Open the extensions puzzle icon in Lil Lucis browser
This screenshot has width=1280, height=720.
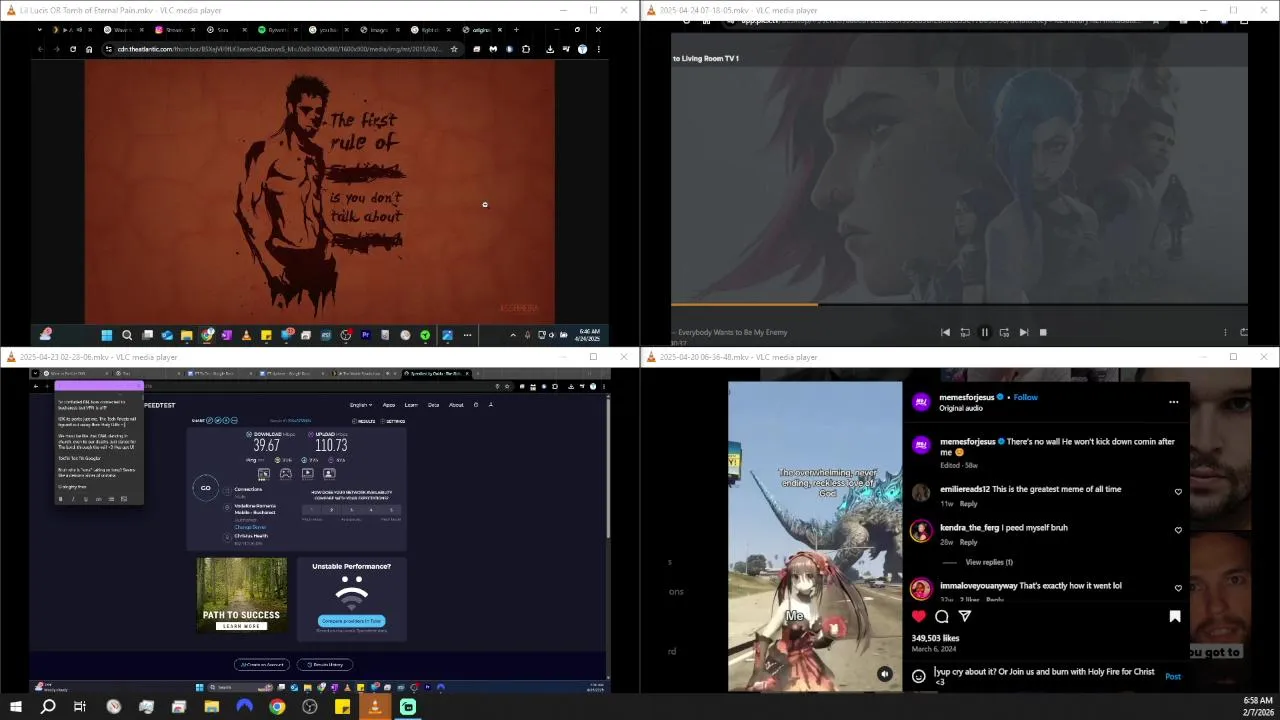[x=526, y=49]
